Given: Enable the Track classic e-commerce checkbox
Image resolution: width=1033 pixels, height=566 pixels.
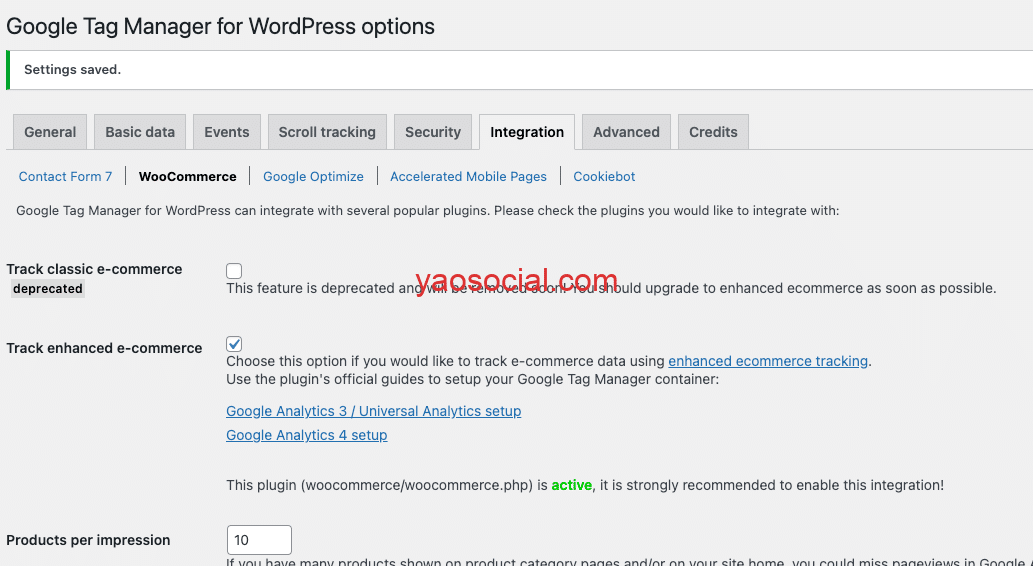Looking at the screenshot, I should [234, 271].
